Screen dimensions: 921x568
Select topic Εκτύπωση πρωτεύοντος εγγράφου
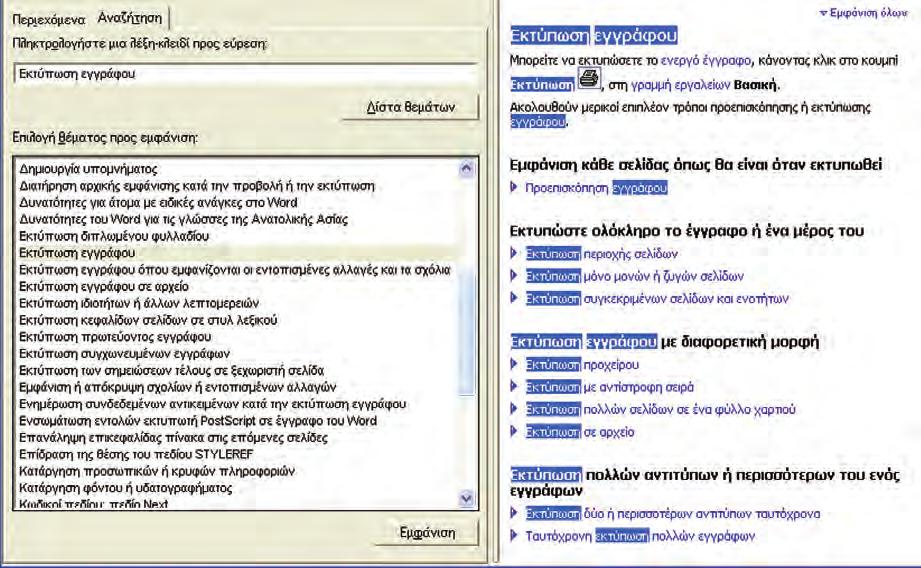(115, 337)
